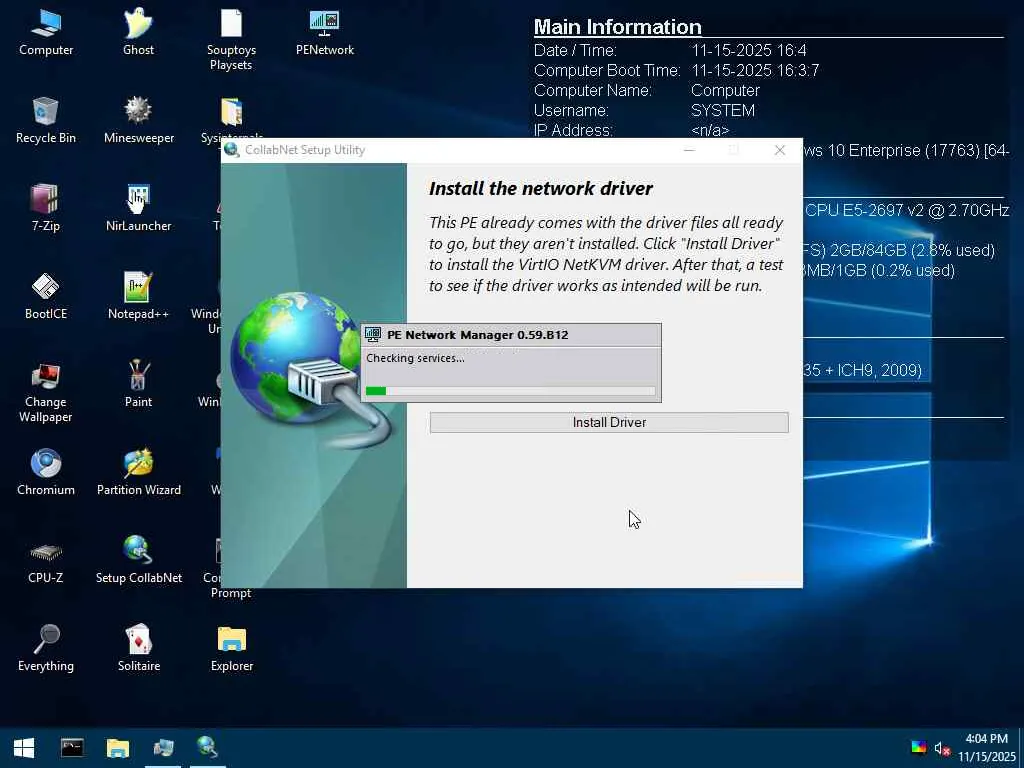Minimize the CollabNet Setup Utility window

pyautogui.click(x=689, y=150)
